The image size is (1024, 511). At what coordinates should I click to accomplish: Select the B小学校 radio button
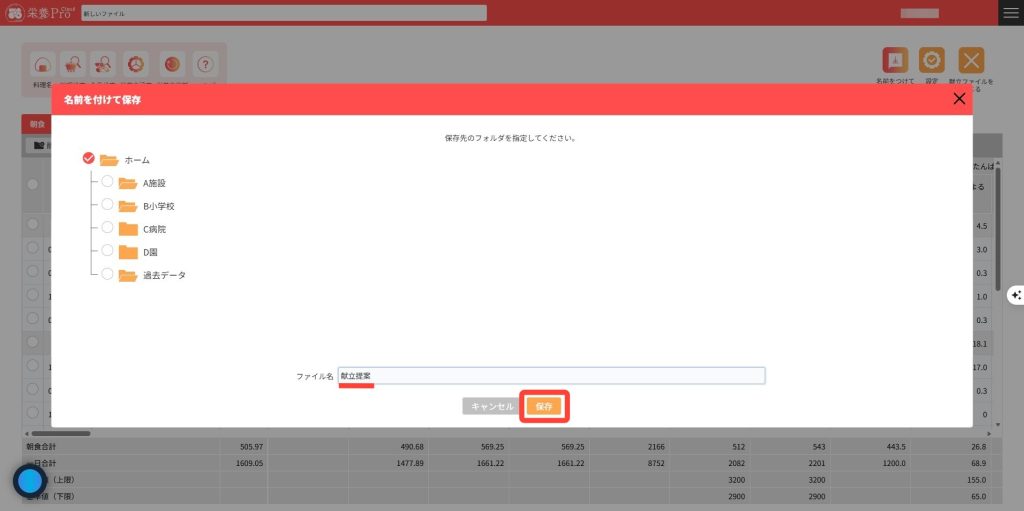(107, 205)
